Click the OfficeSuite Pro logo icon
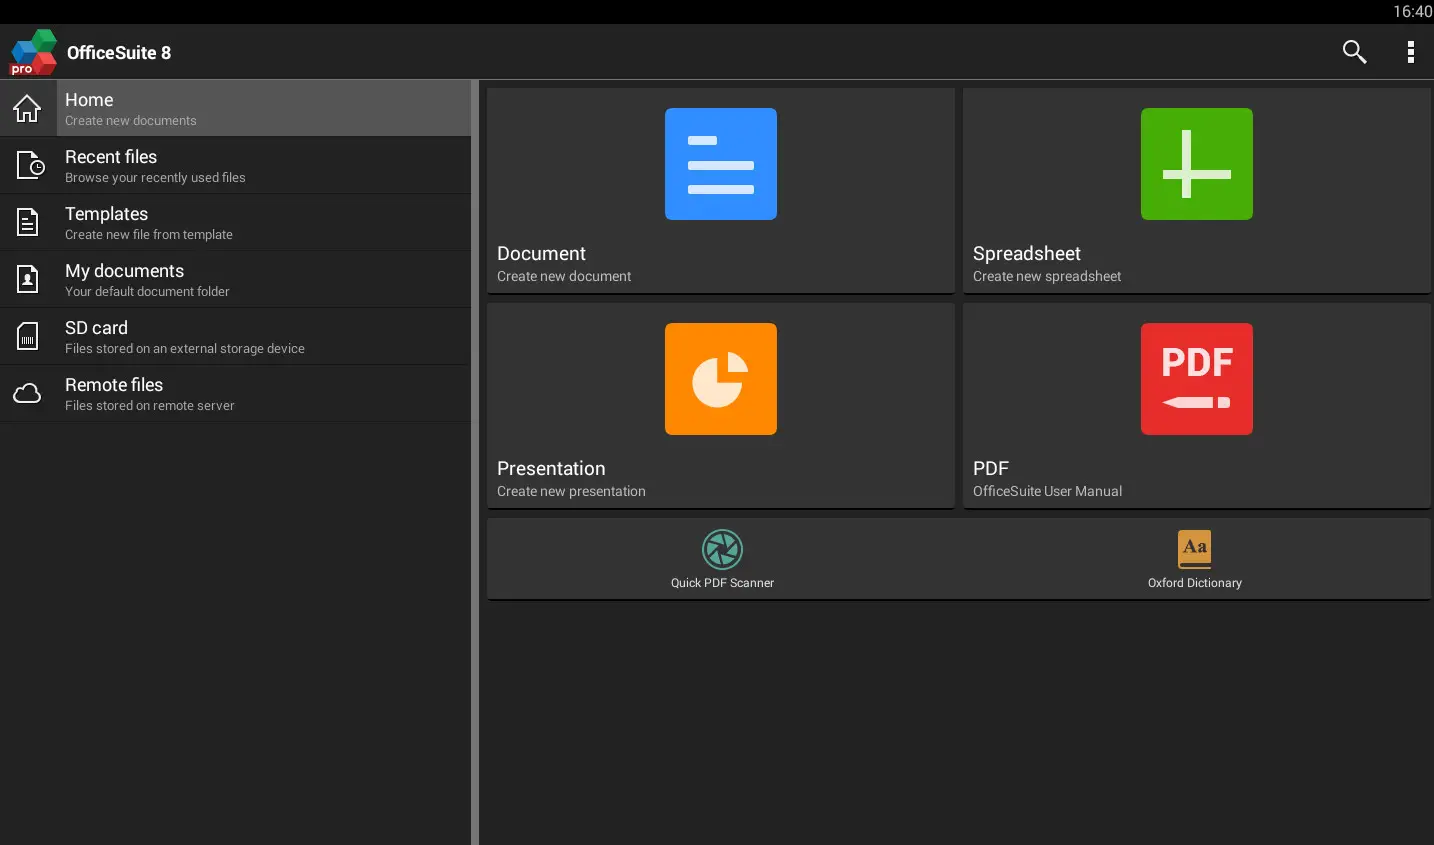Viewport: 1434px width, 845px height. pos(33,52)
